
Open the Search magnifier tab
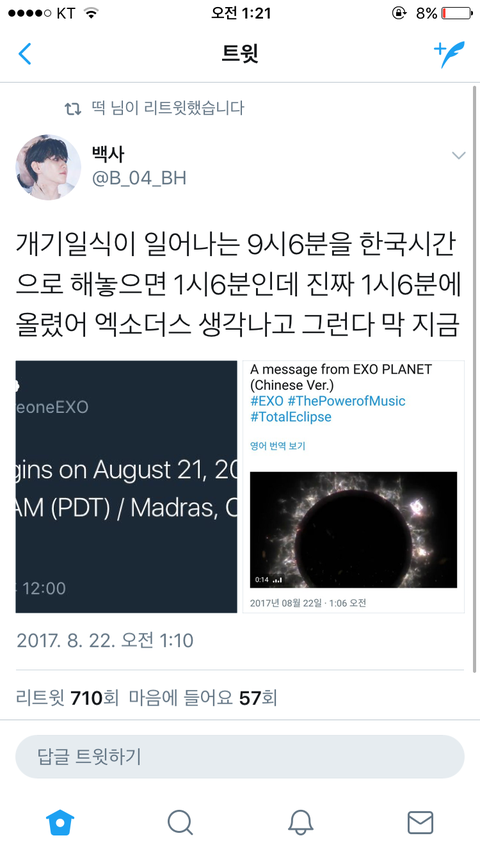(x=180, y=822)
